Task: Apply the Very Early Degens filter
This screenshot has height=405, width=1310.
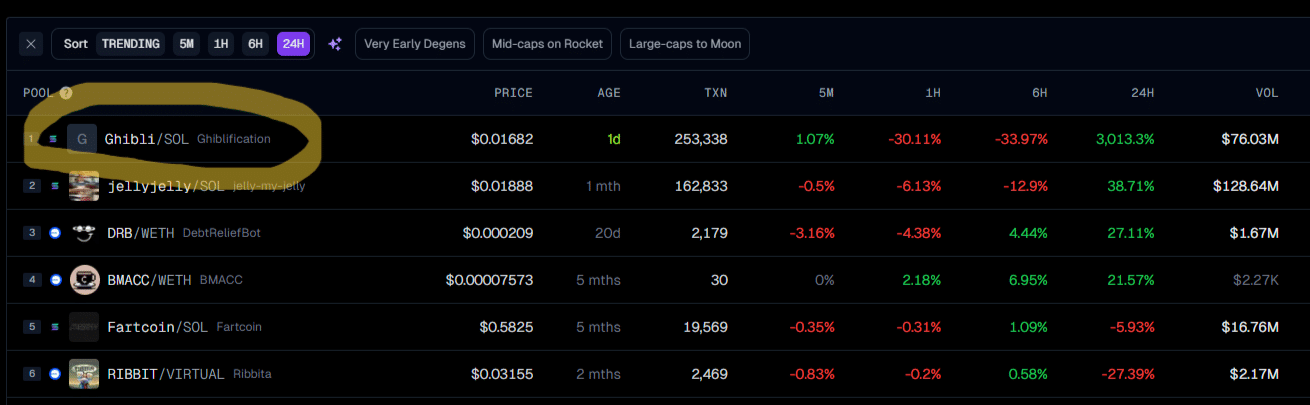Action: point(415,44)
